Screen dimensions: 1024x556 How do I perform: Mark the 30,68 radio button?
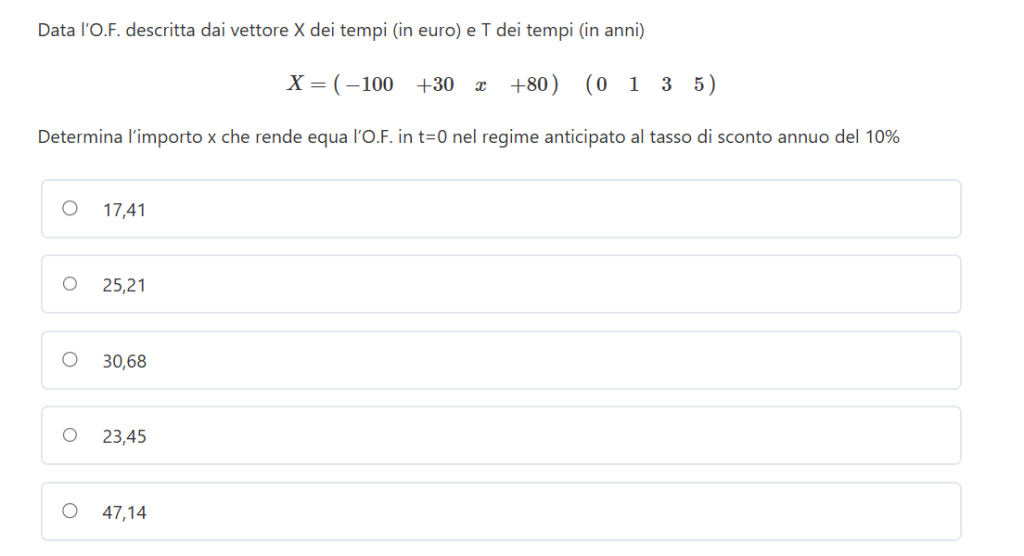[x=70, y=360]
